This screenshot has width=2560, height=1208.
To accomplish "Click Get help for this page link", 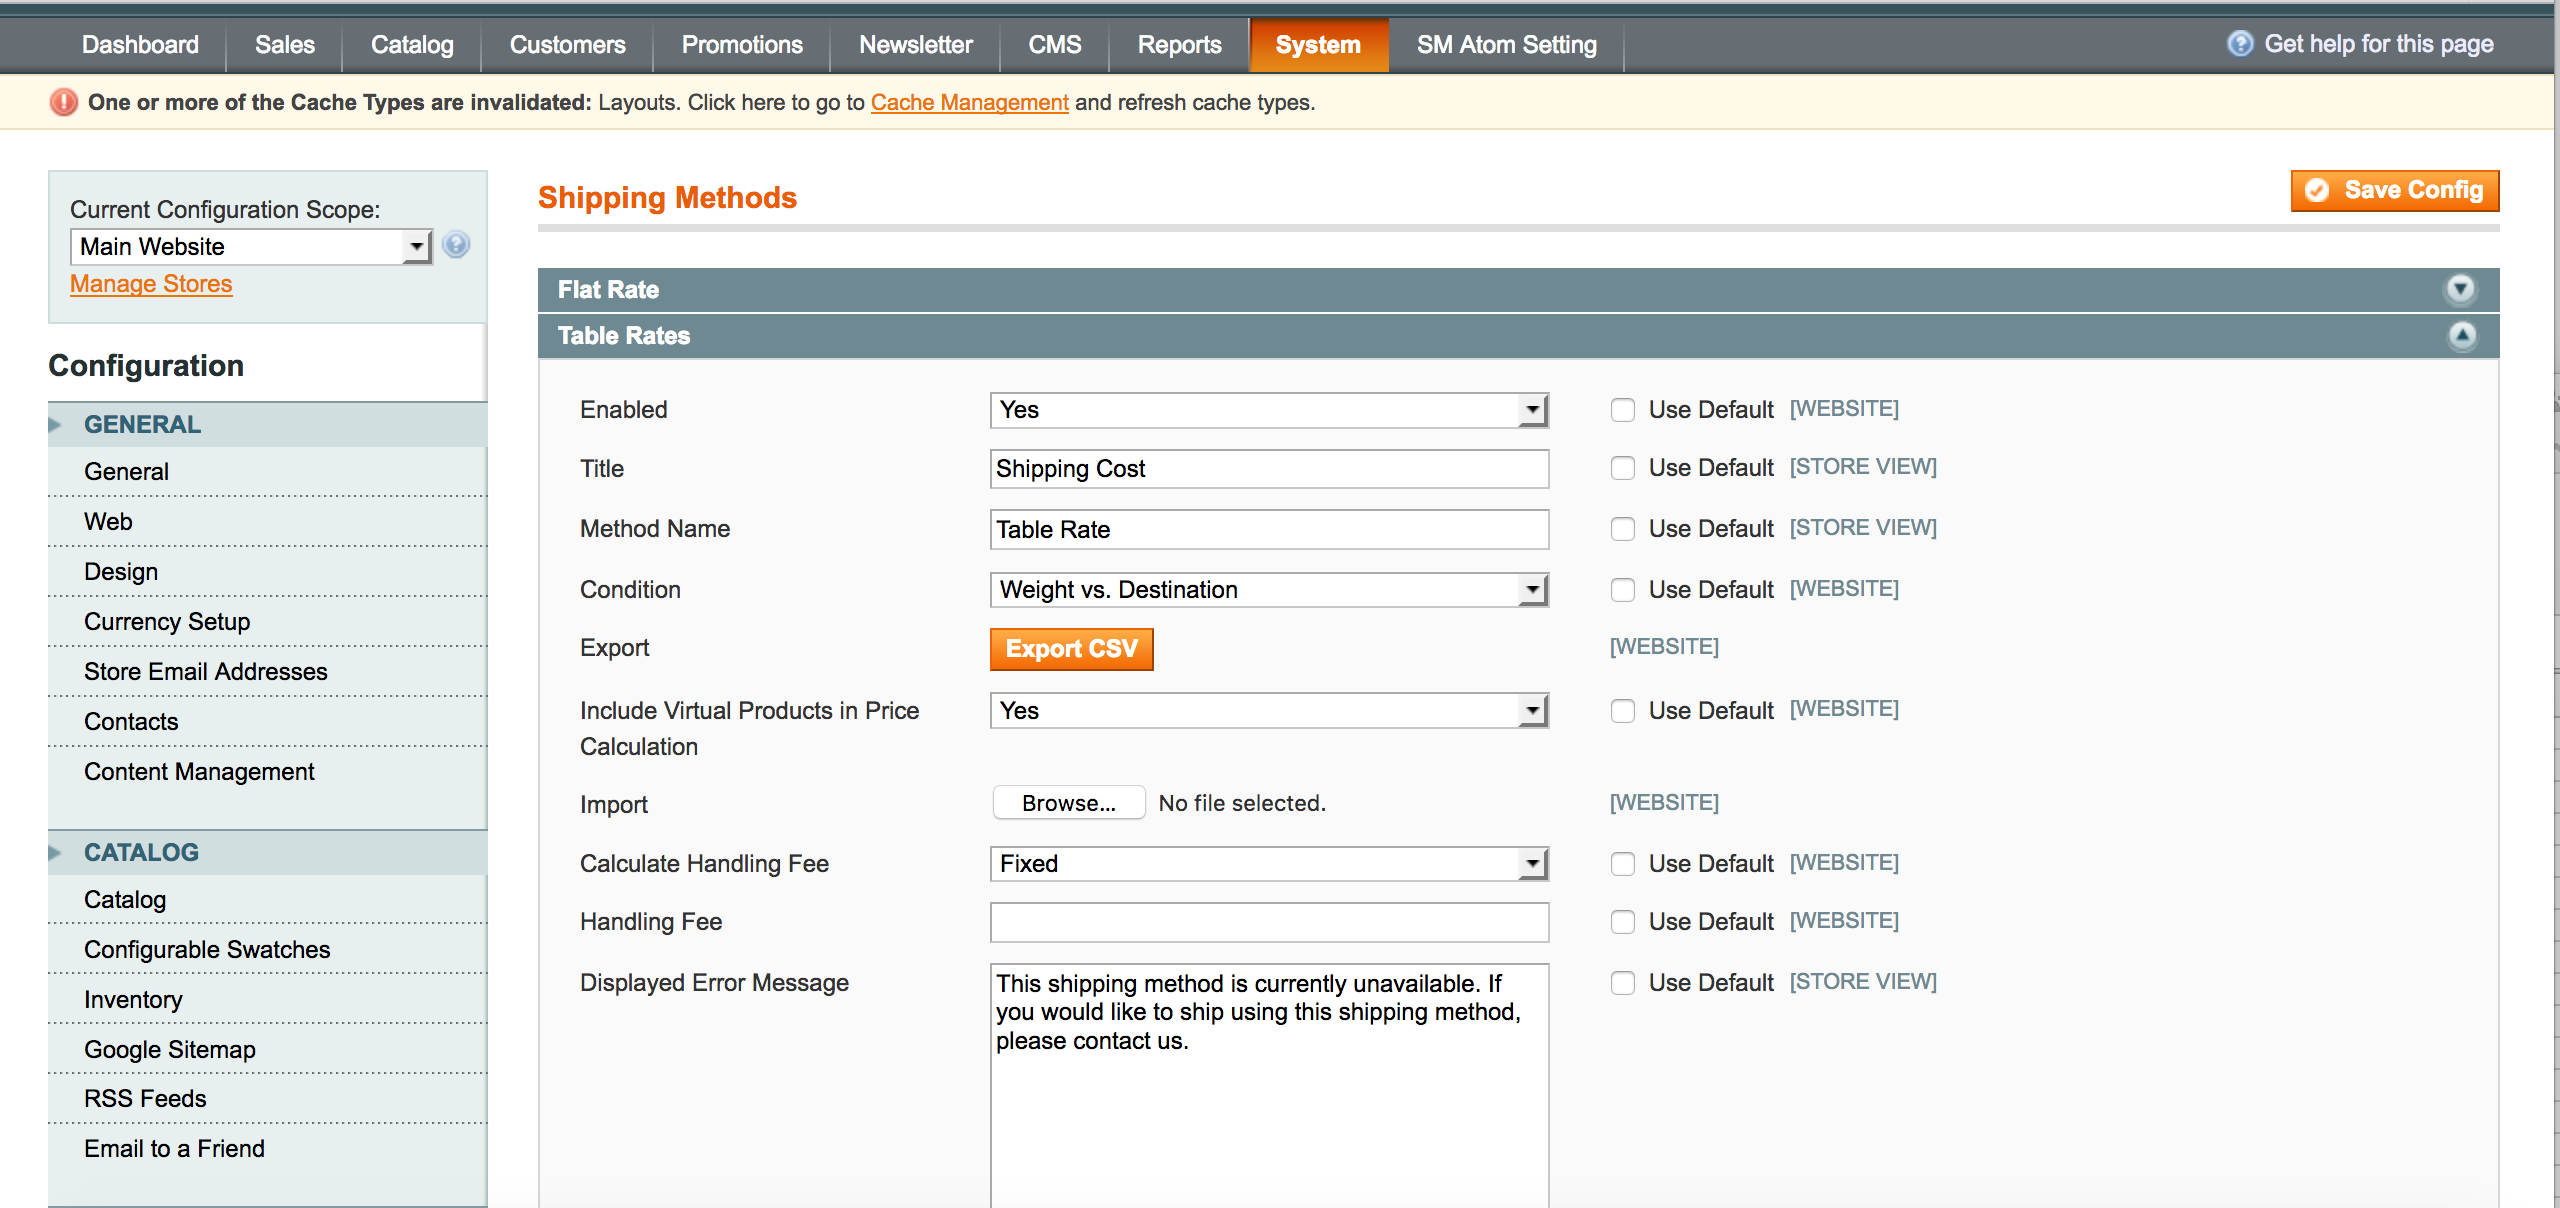I will (x=2378, y=44).
